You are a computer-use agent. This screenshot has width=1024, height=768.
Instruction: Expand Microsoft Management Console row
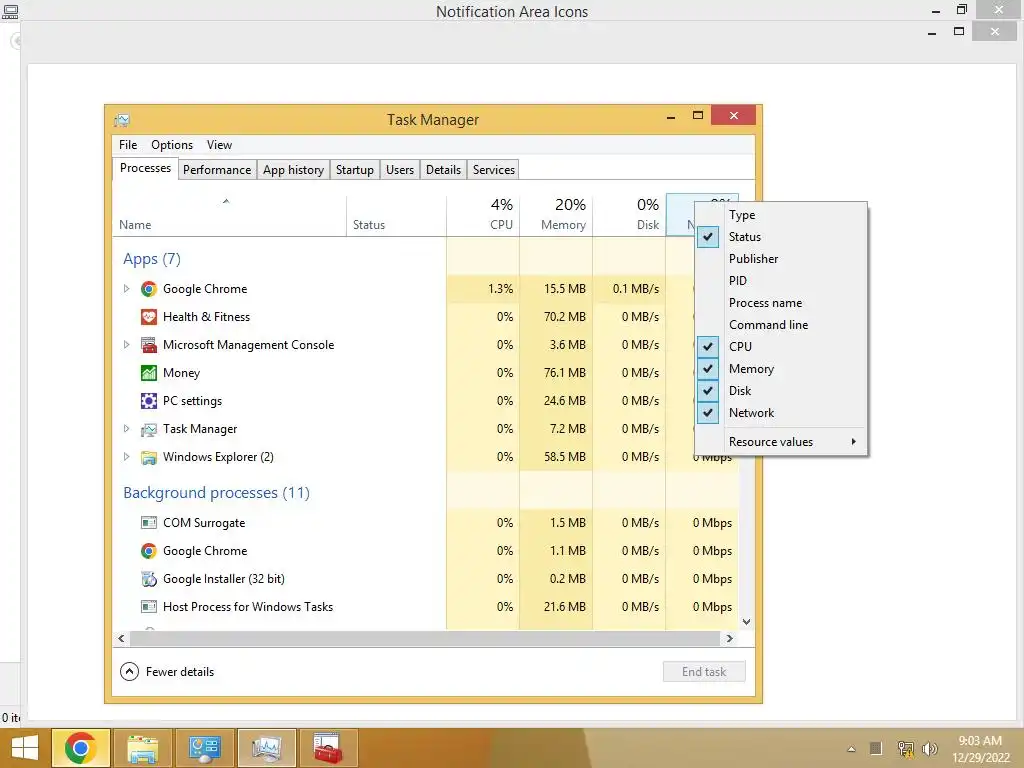pos(127,345)
